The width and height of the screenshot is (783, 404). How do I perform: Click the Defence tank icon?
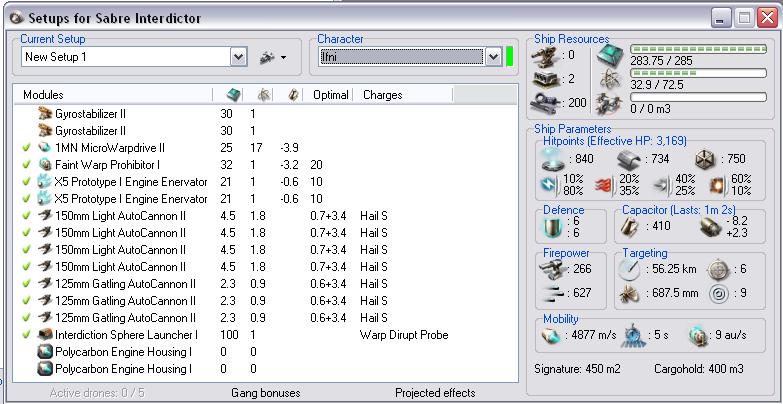tap(553, 227)
